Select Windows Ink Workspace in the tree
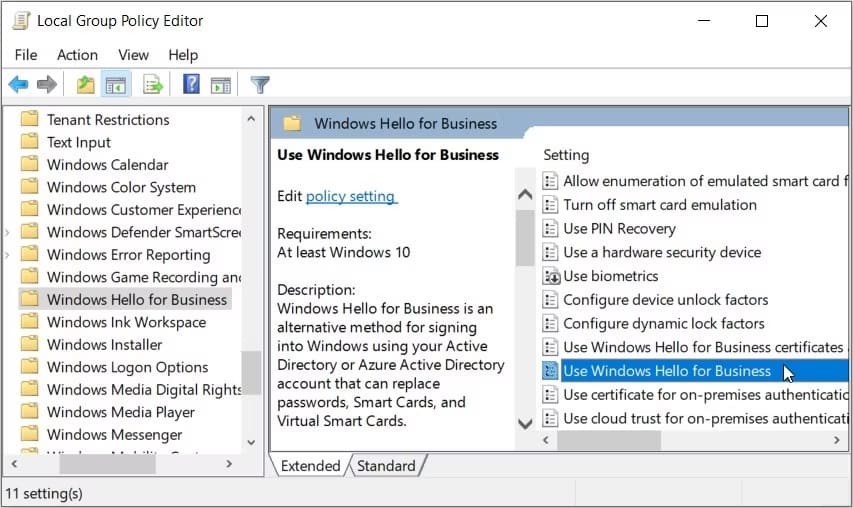Screen dimensions: 853x508 coord(126,322)
